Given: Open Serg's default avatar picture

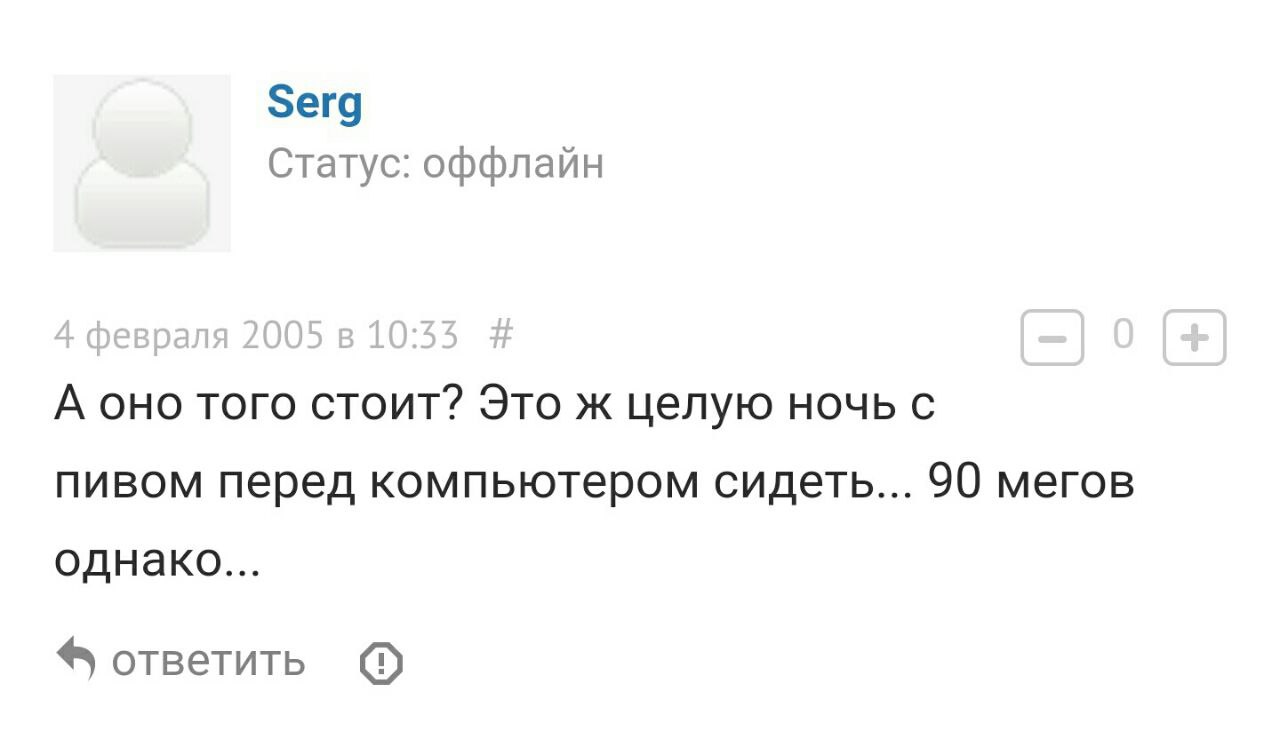Looking at the screenshot, I should click(x=142, y=162).
